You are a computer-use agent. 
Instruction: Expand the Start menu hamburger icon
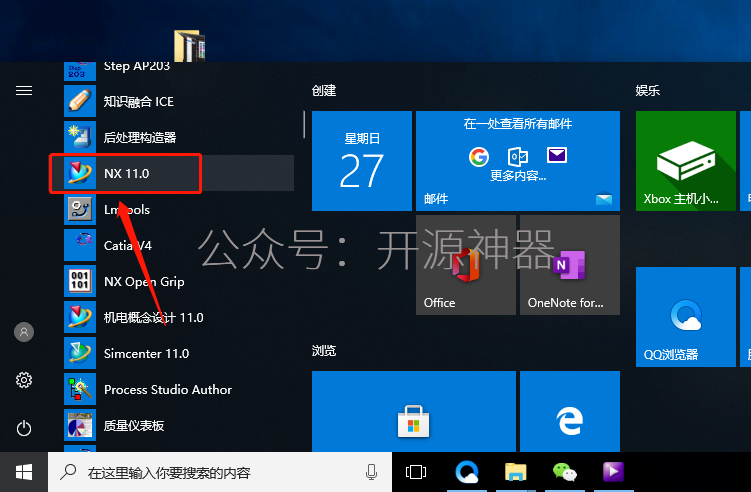click(x=24, y=91)
